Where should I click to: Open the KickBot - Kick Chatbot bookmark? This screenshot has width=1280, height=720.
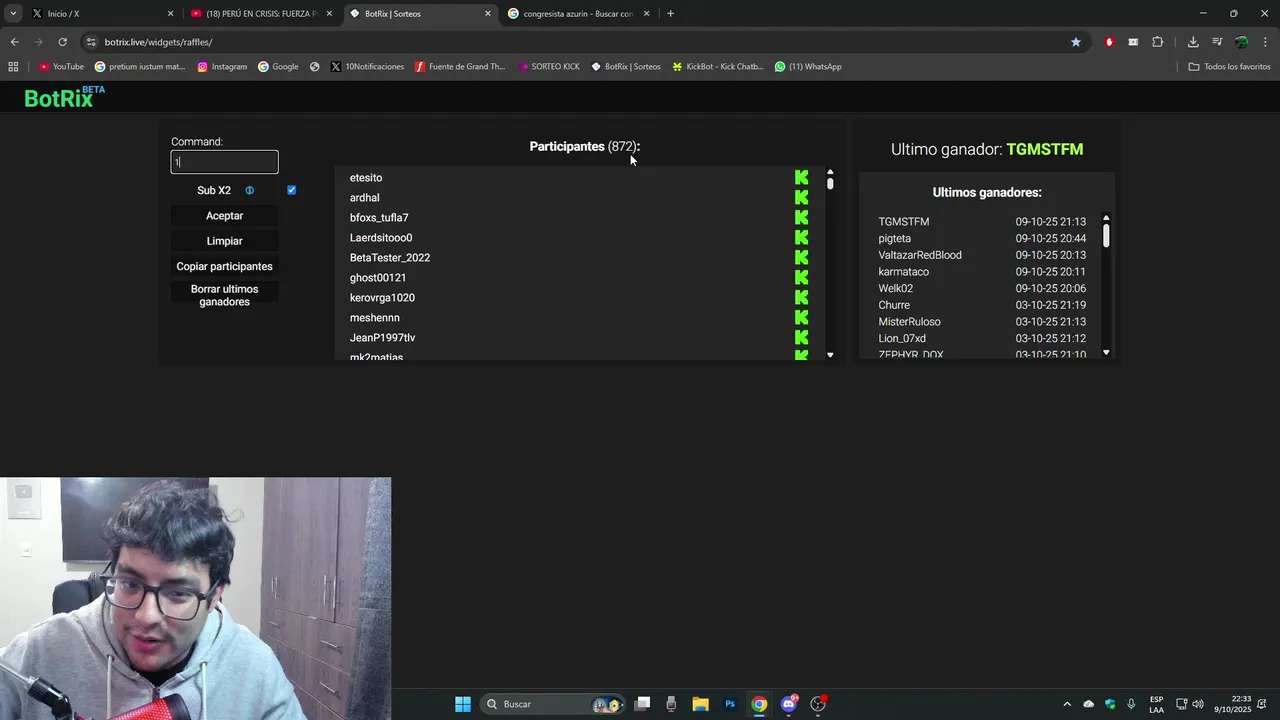click(x=717, y=66)
